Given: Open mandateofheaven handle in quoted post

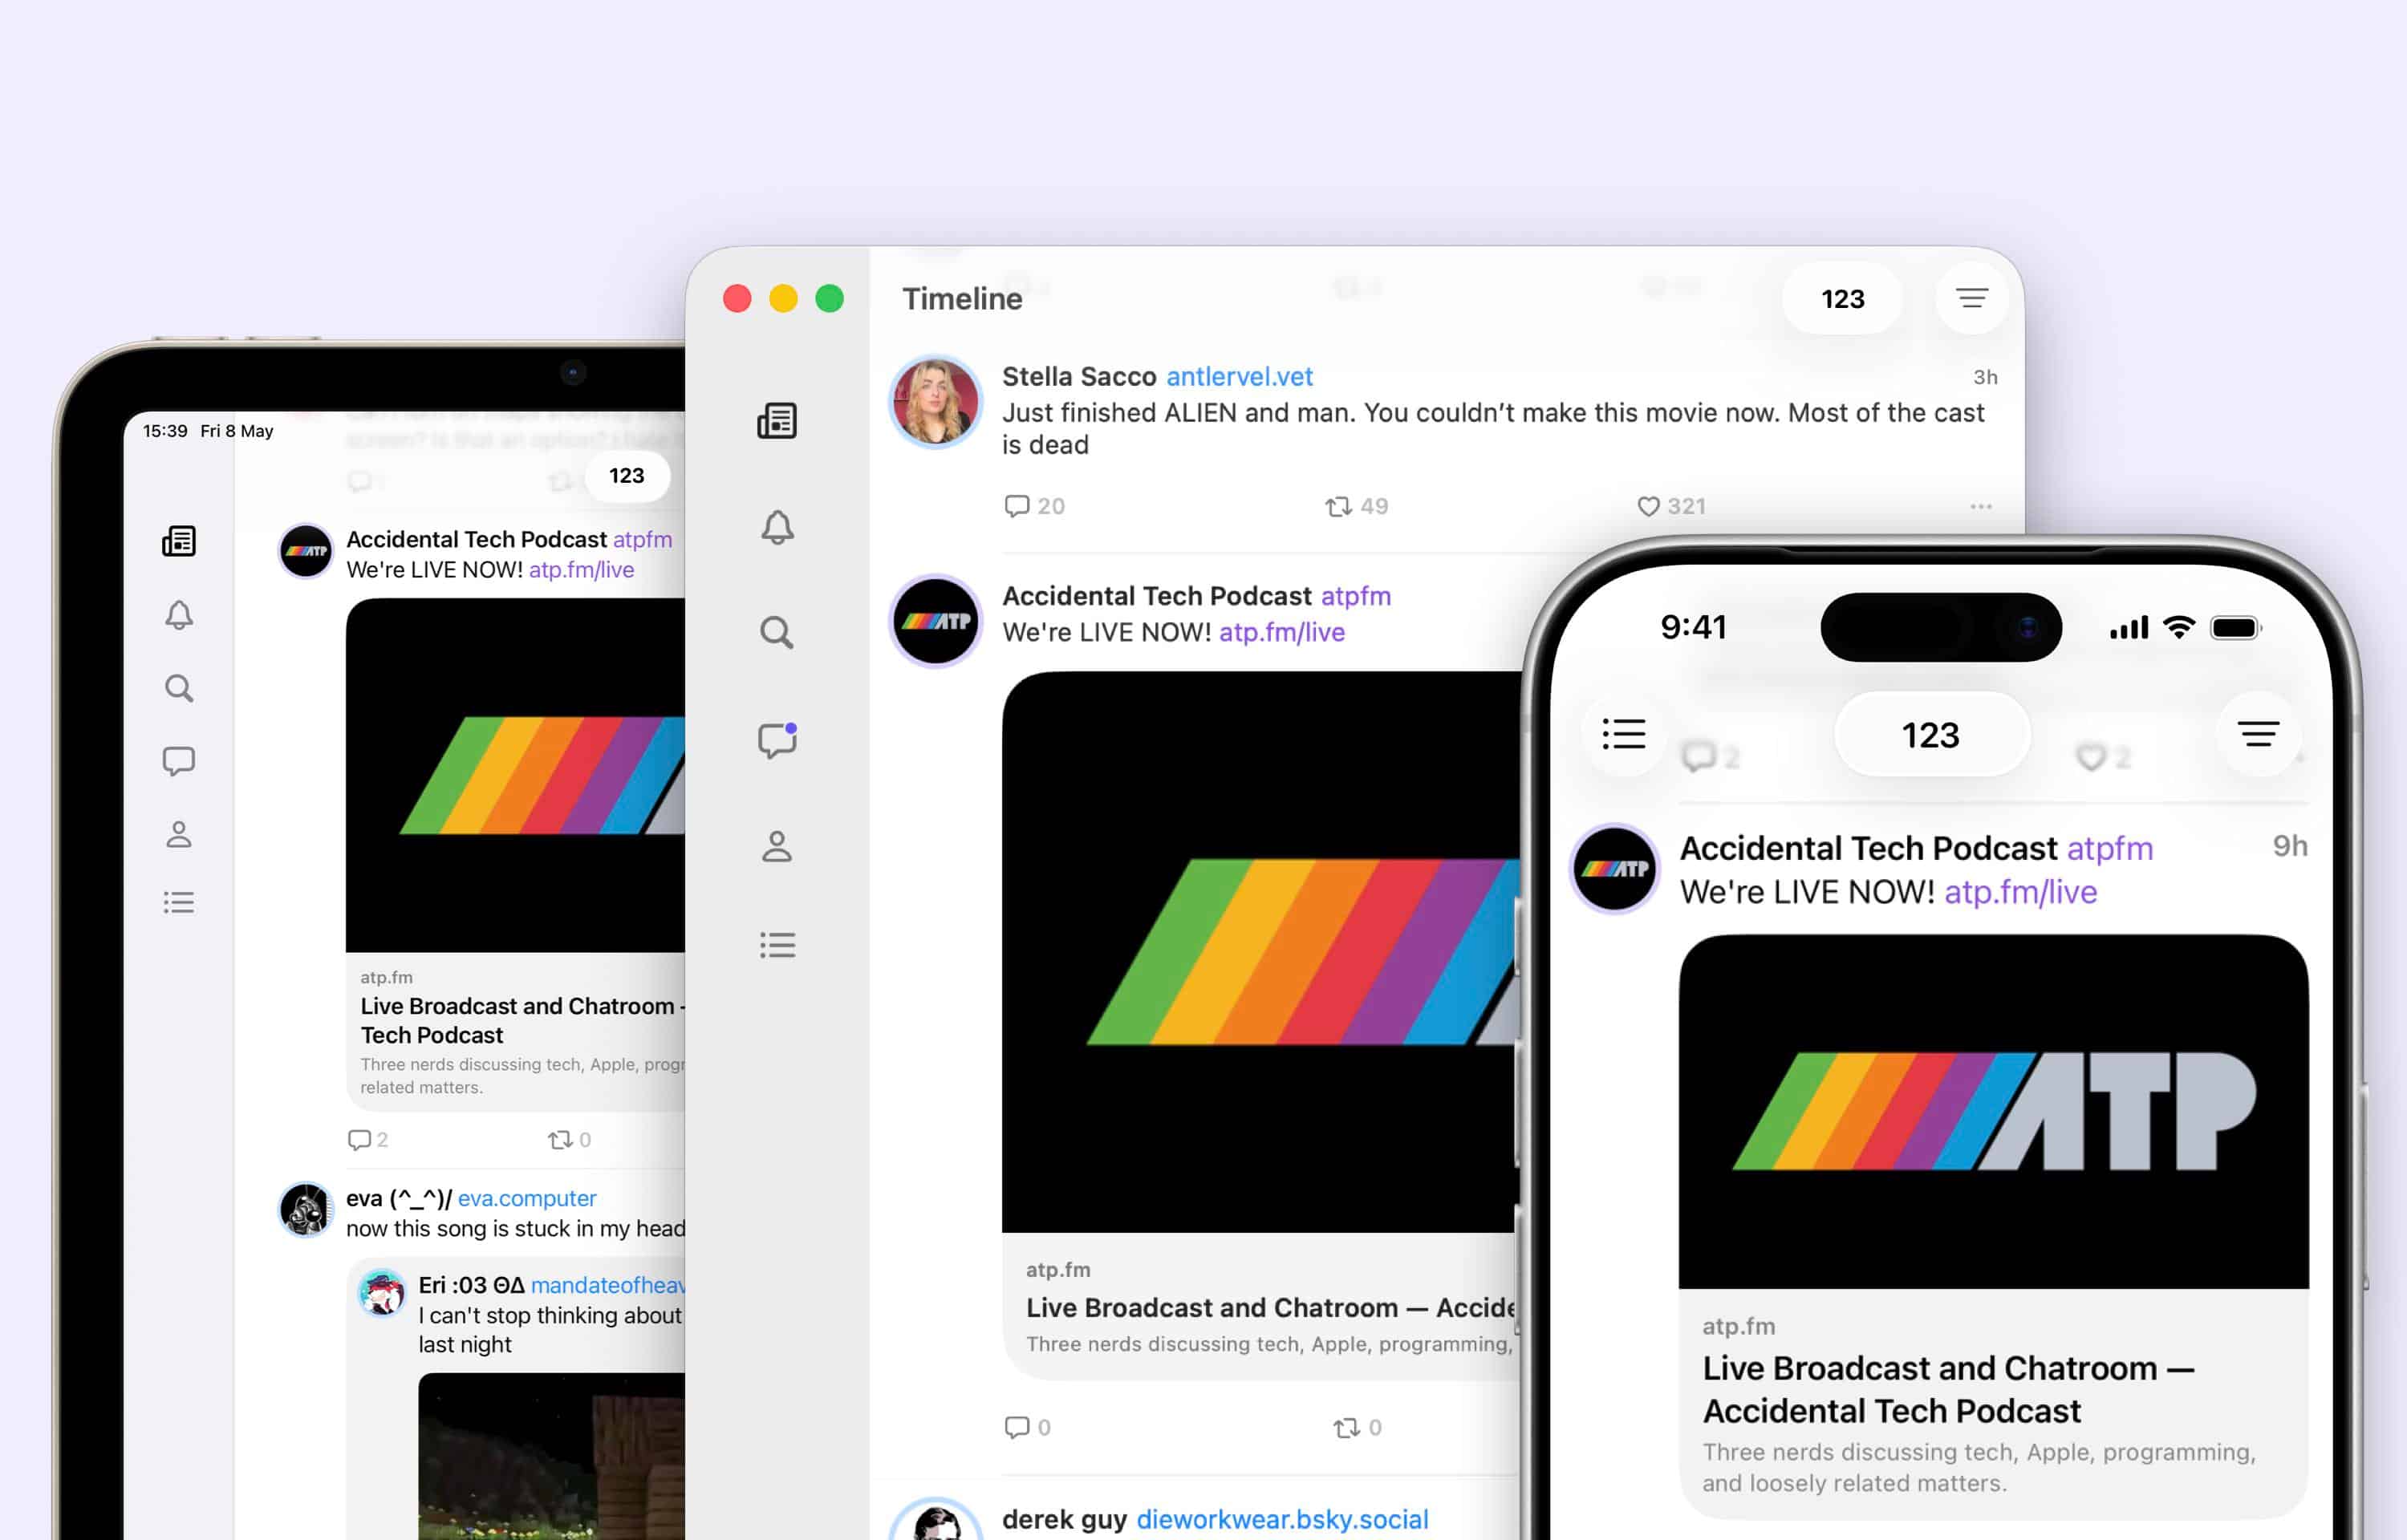Looking at the screenshot, I should pos(608,1285).
